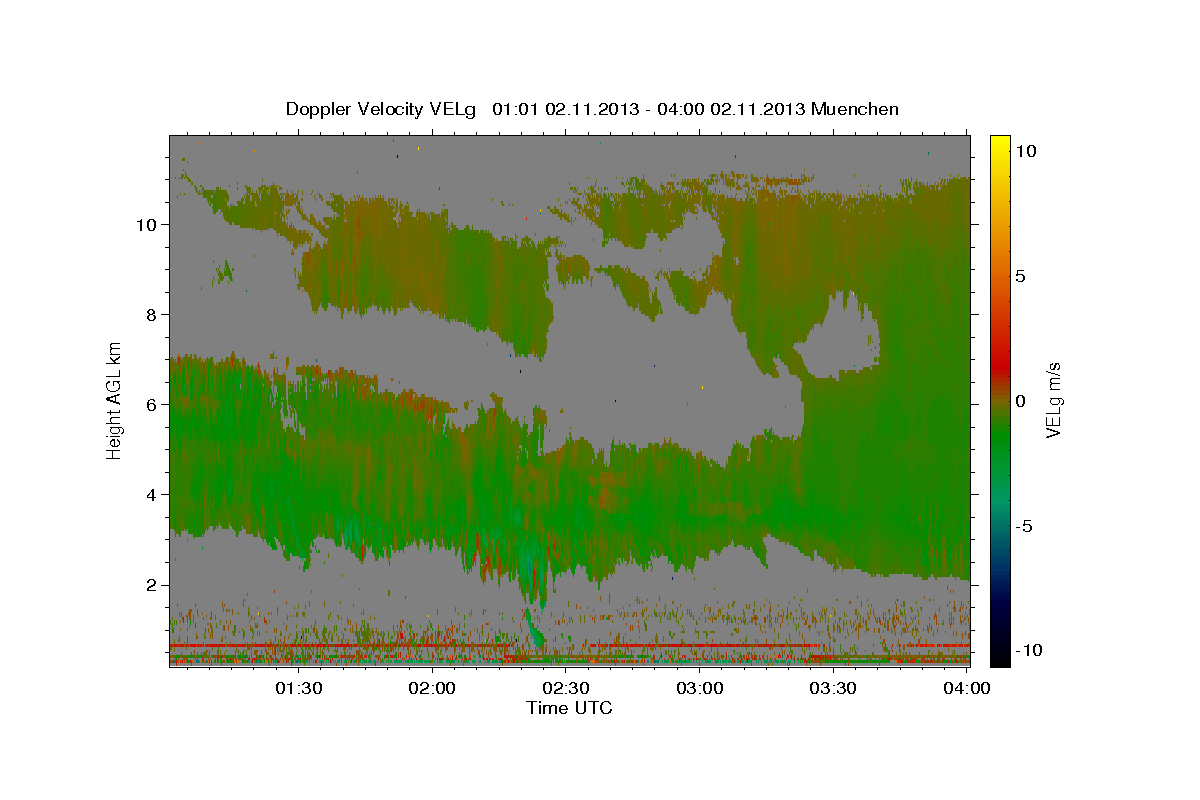
Task: Click the 'Time UTC' axis label
Action: (569, 708)
